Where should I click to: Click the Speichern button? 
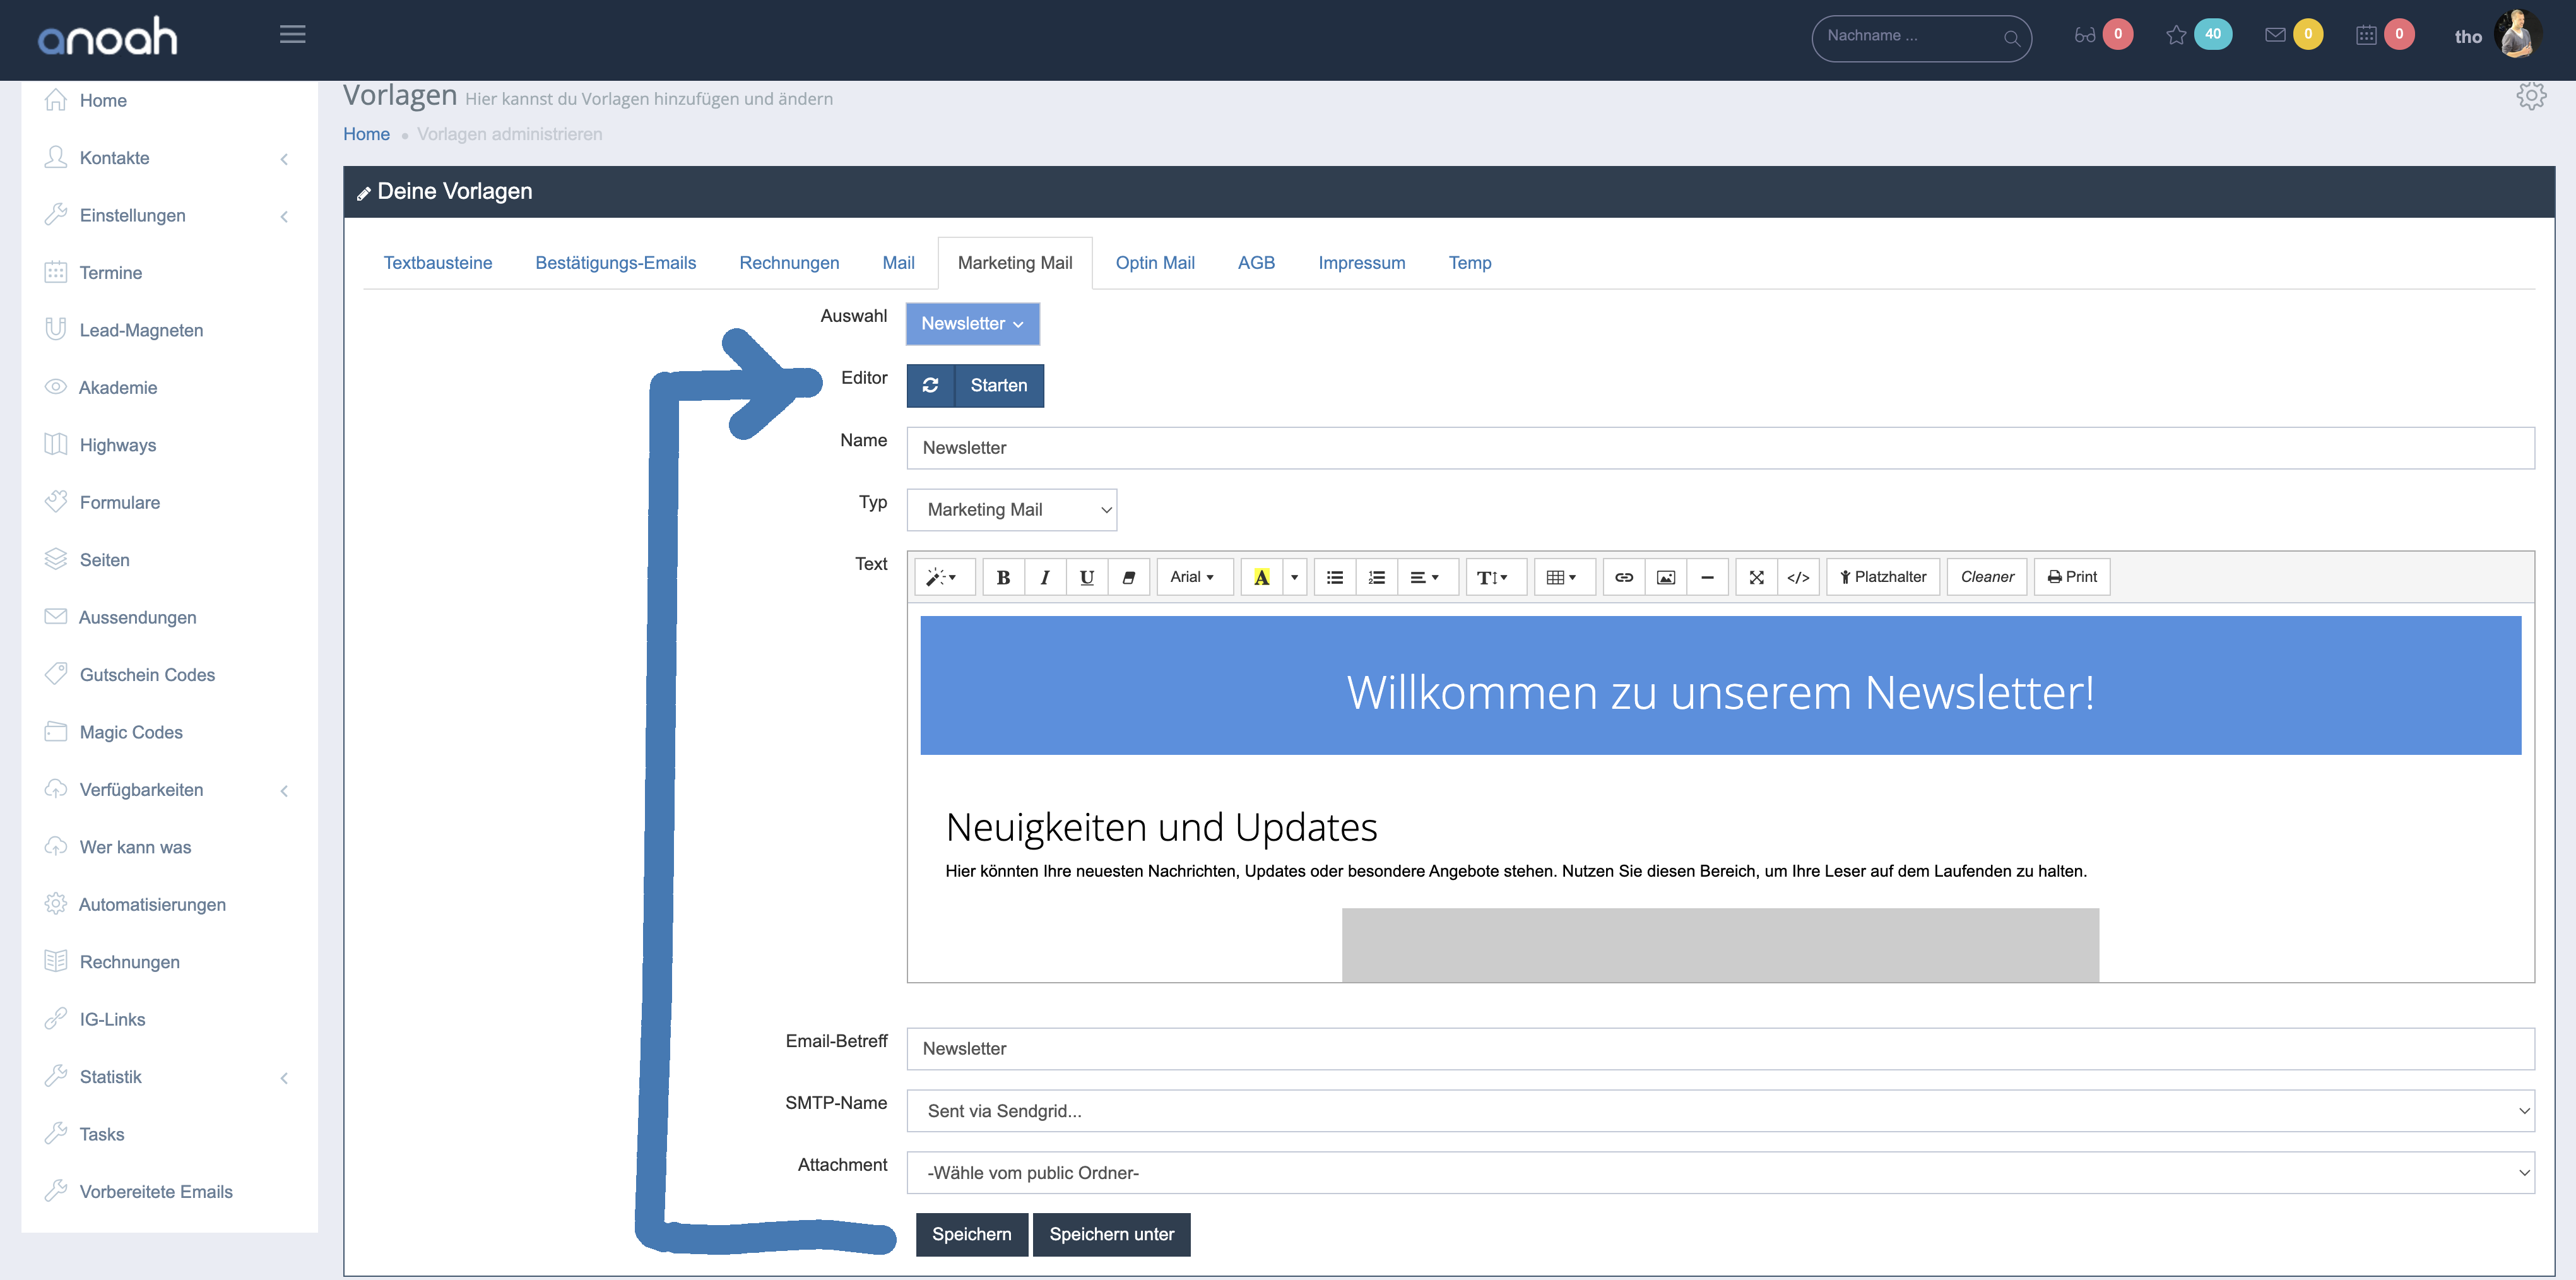[971, 1234]
